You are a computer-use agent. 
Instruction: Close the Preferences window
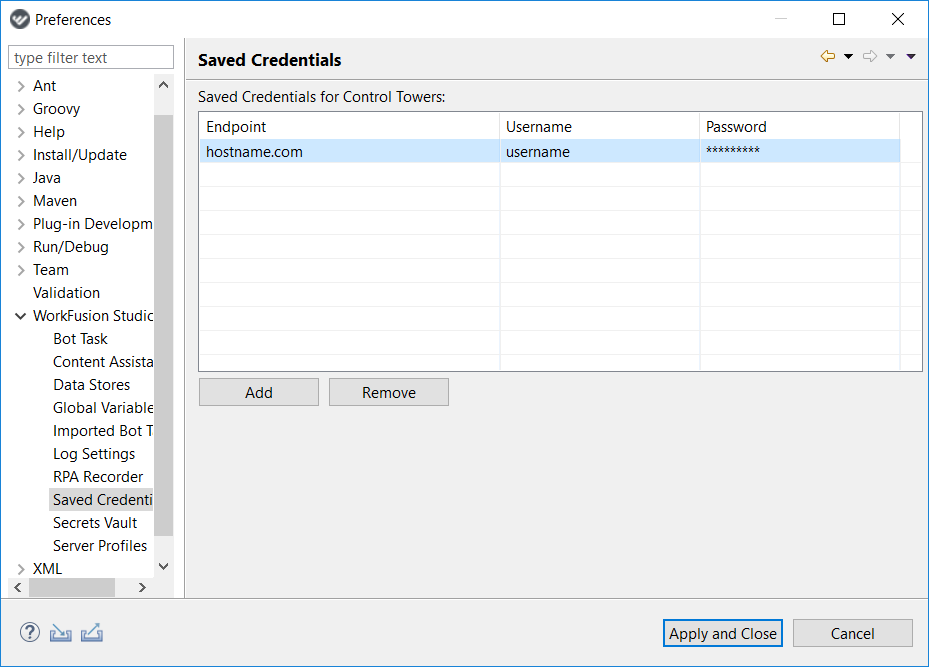coord(898,19)
